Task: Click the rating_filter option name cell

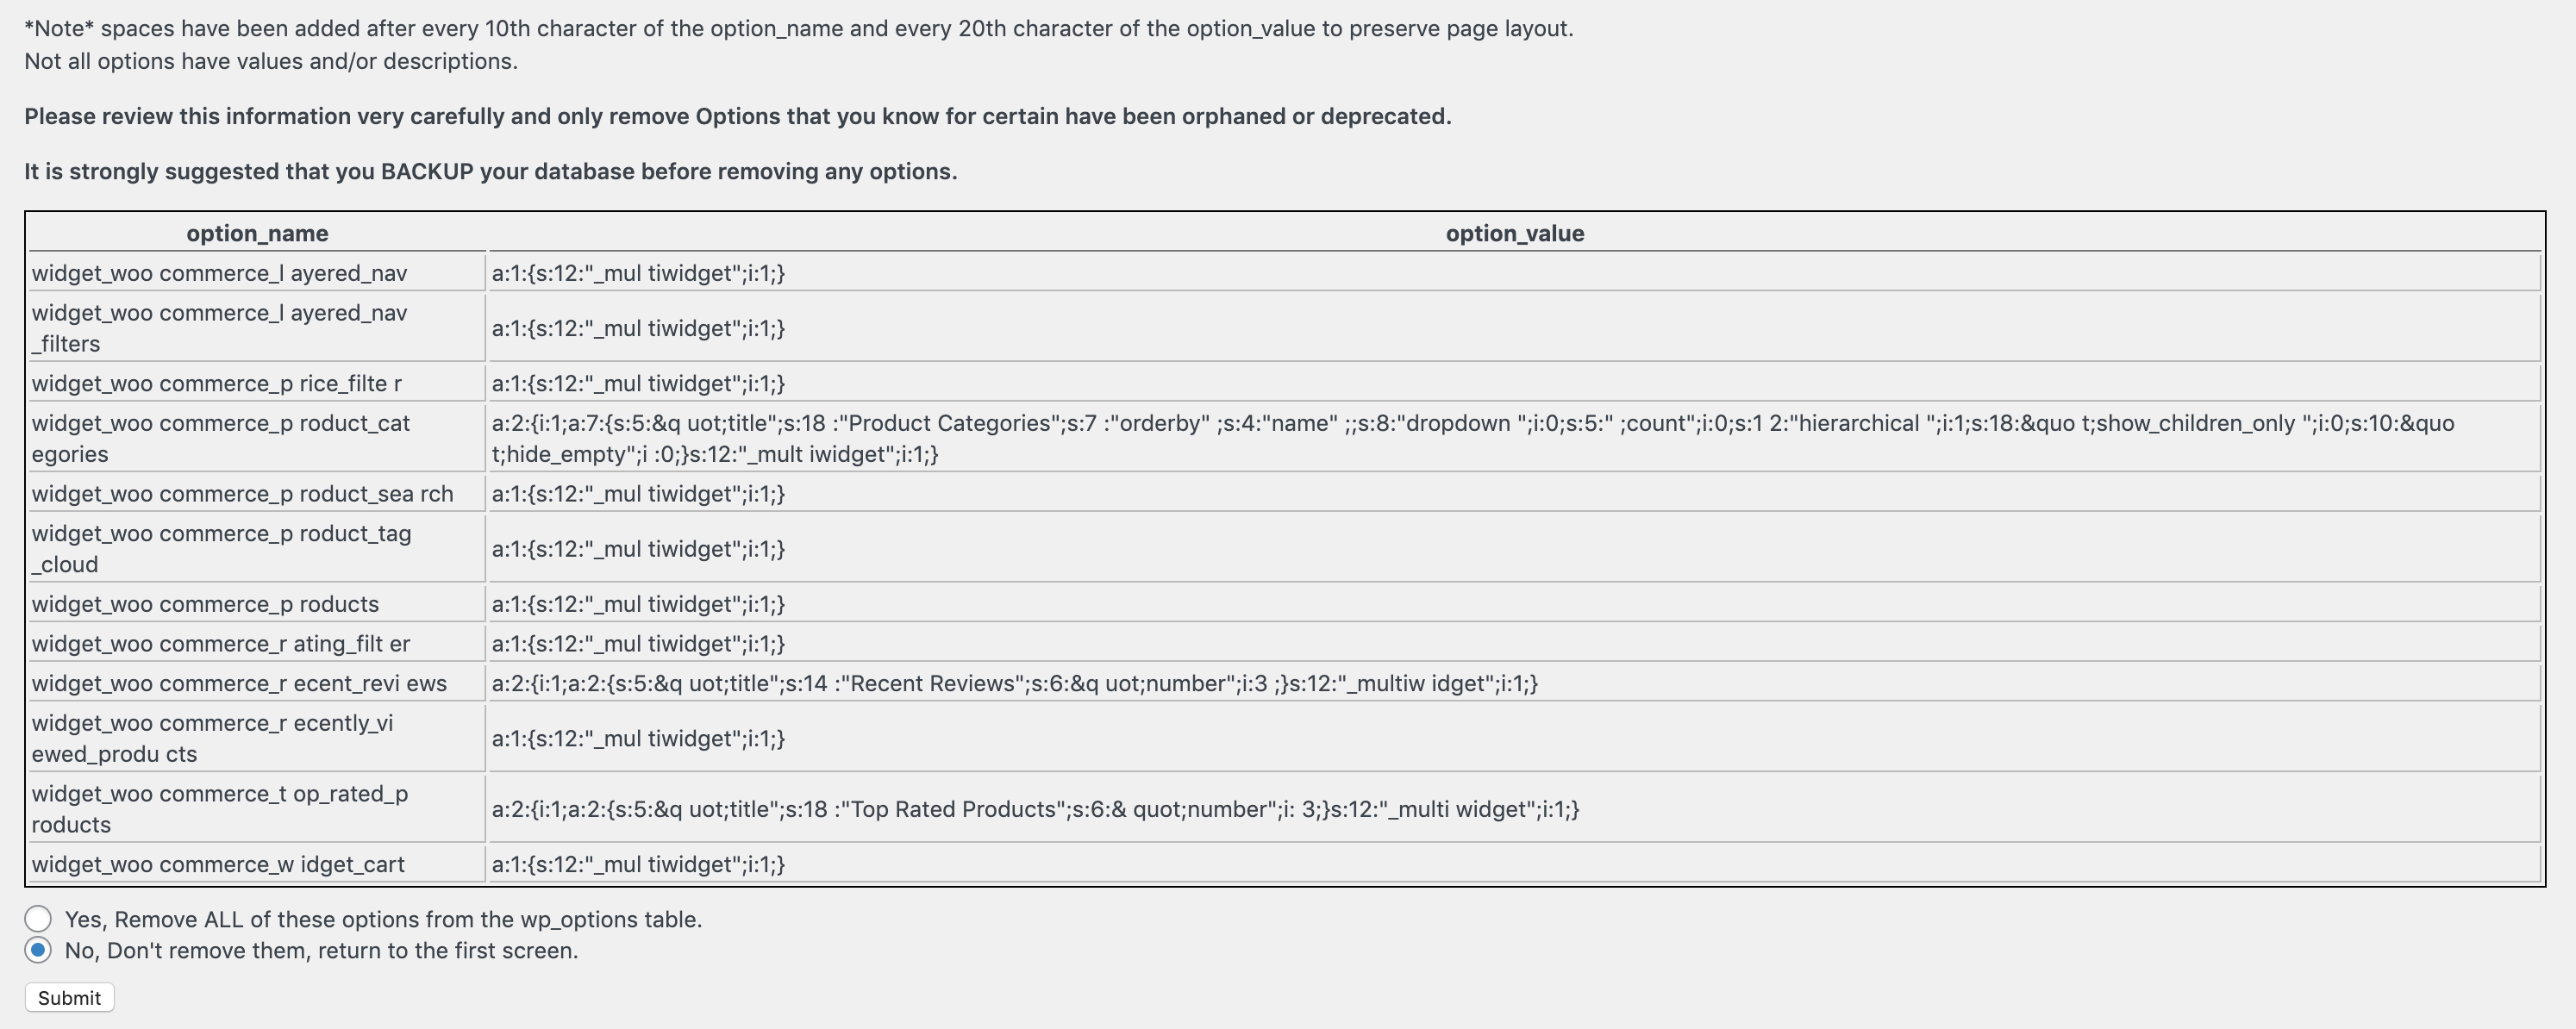Action: [x=221, y=644]
